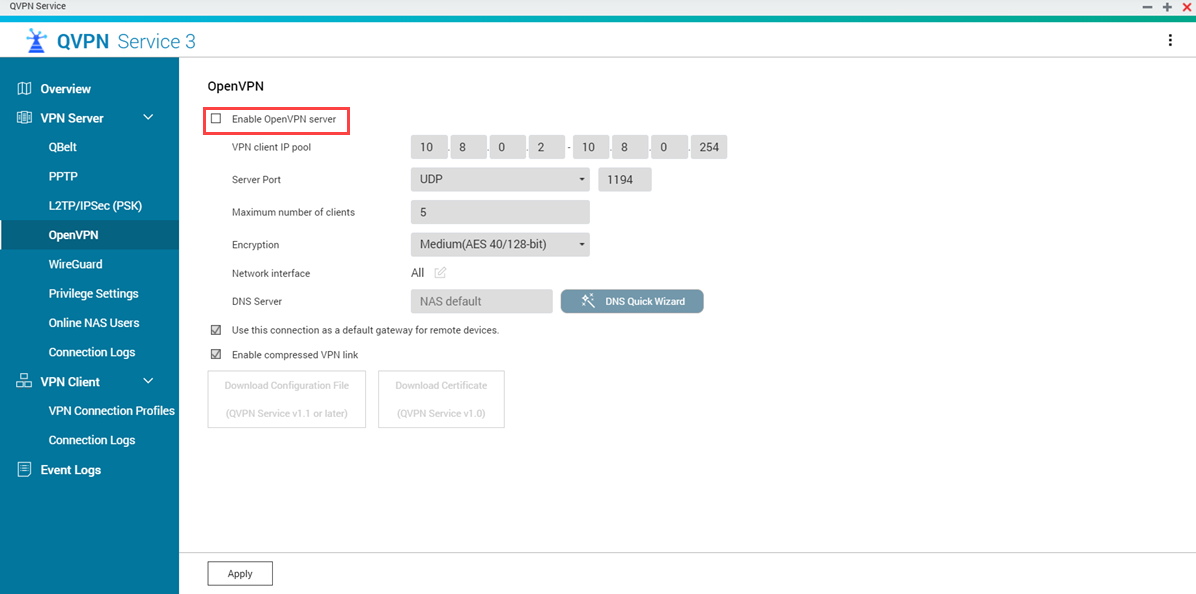Click the Apply button

(x=240, y=573)
